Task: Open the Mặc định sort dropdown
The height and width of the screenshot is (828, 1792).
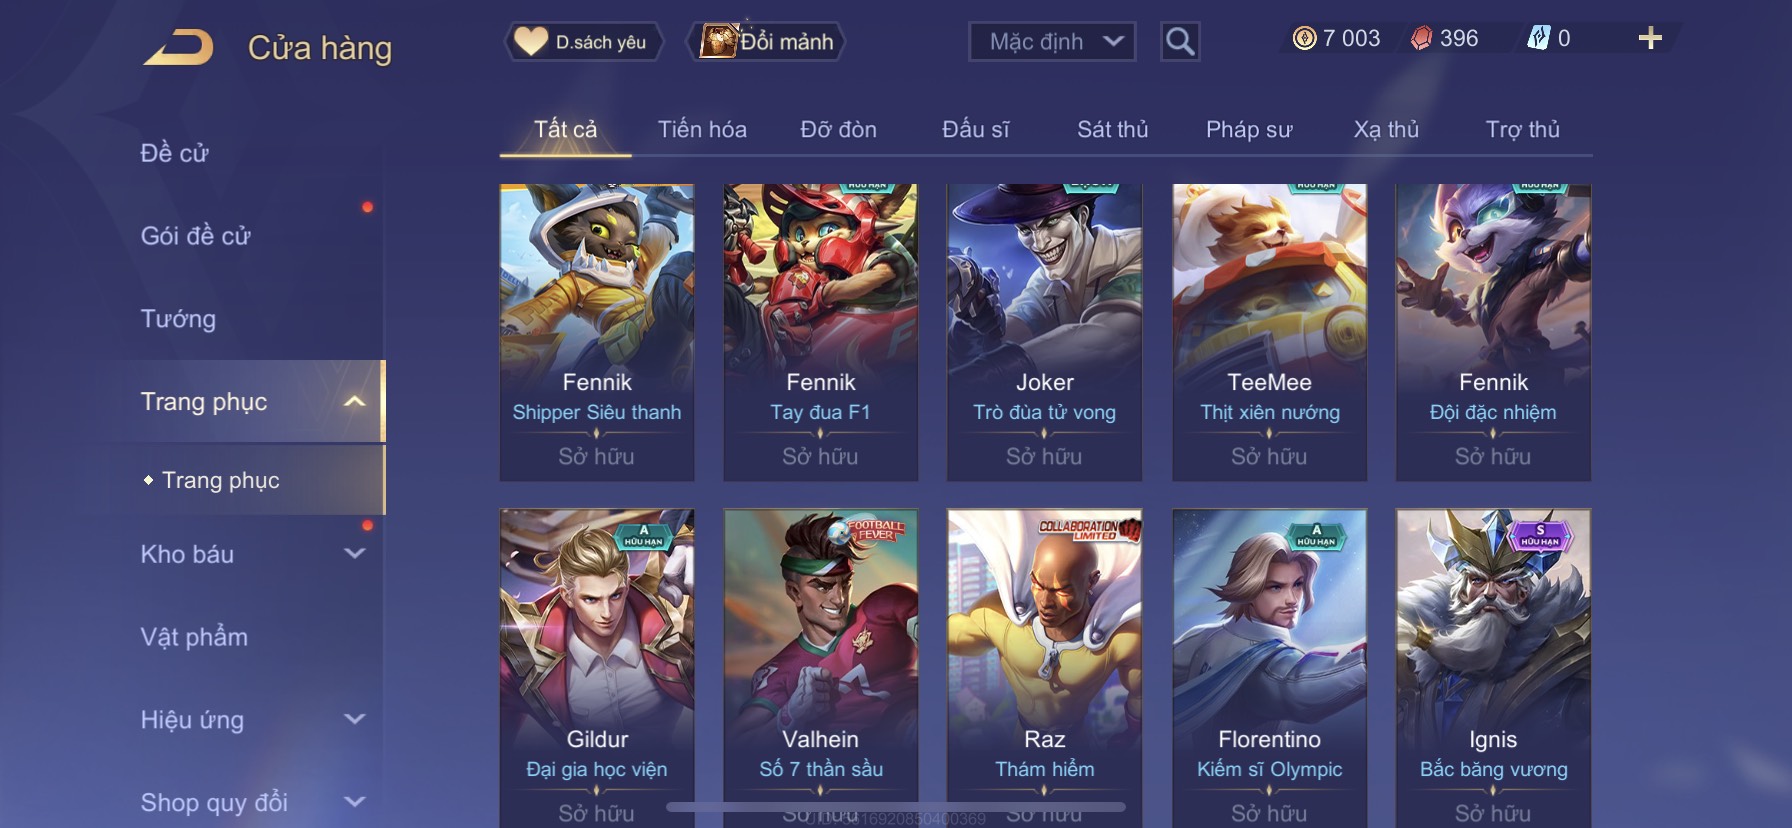Action: click(1052, 42)
